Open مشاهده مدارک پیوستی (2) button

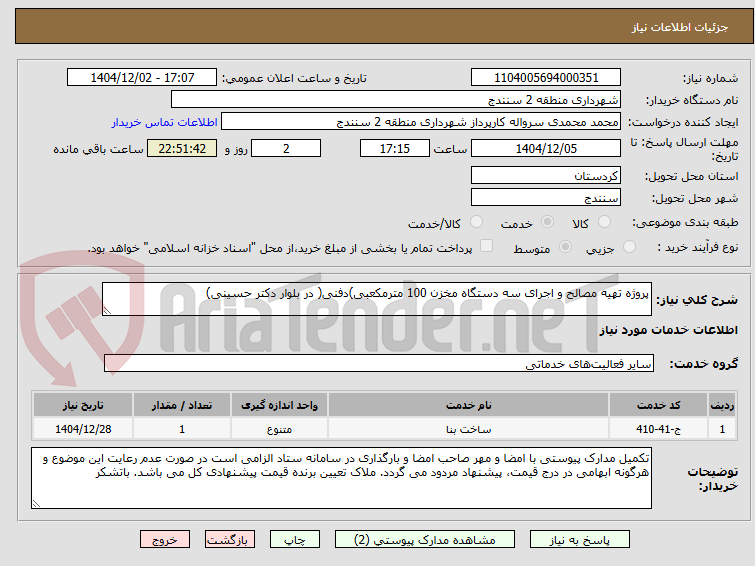(x=425, y=540)
